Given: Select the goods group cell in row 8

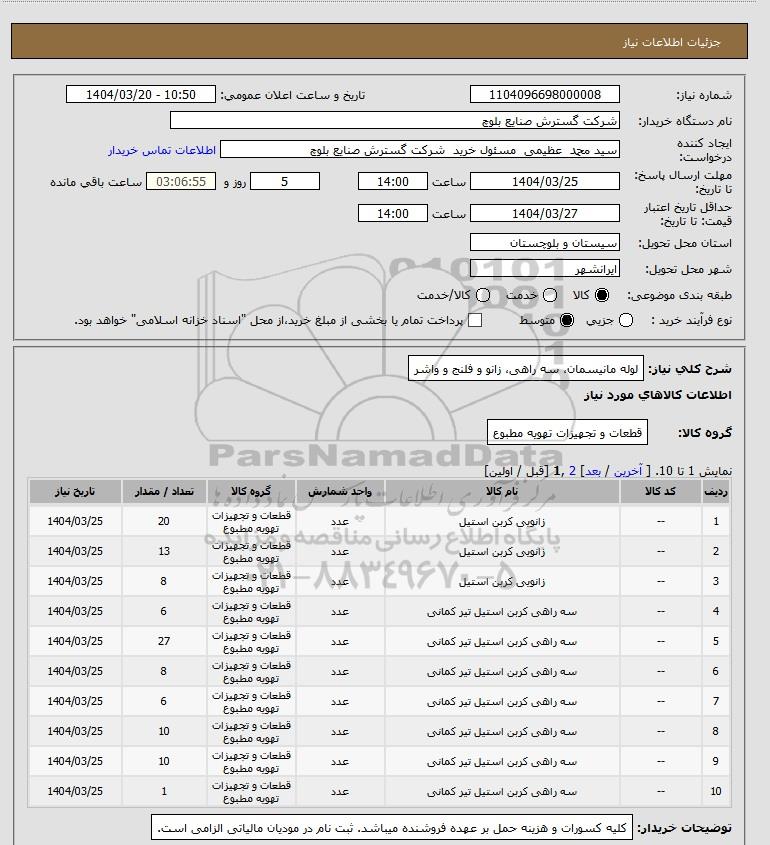Looking at the screenshot, I should click(251, 731).
